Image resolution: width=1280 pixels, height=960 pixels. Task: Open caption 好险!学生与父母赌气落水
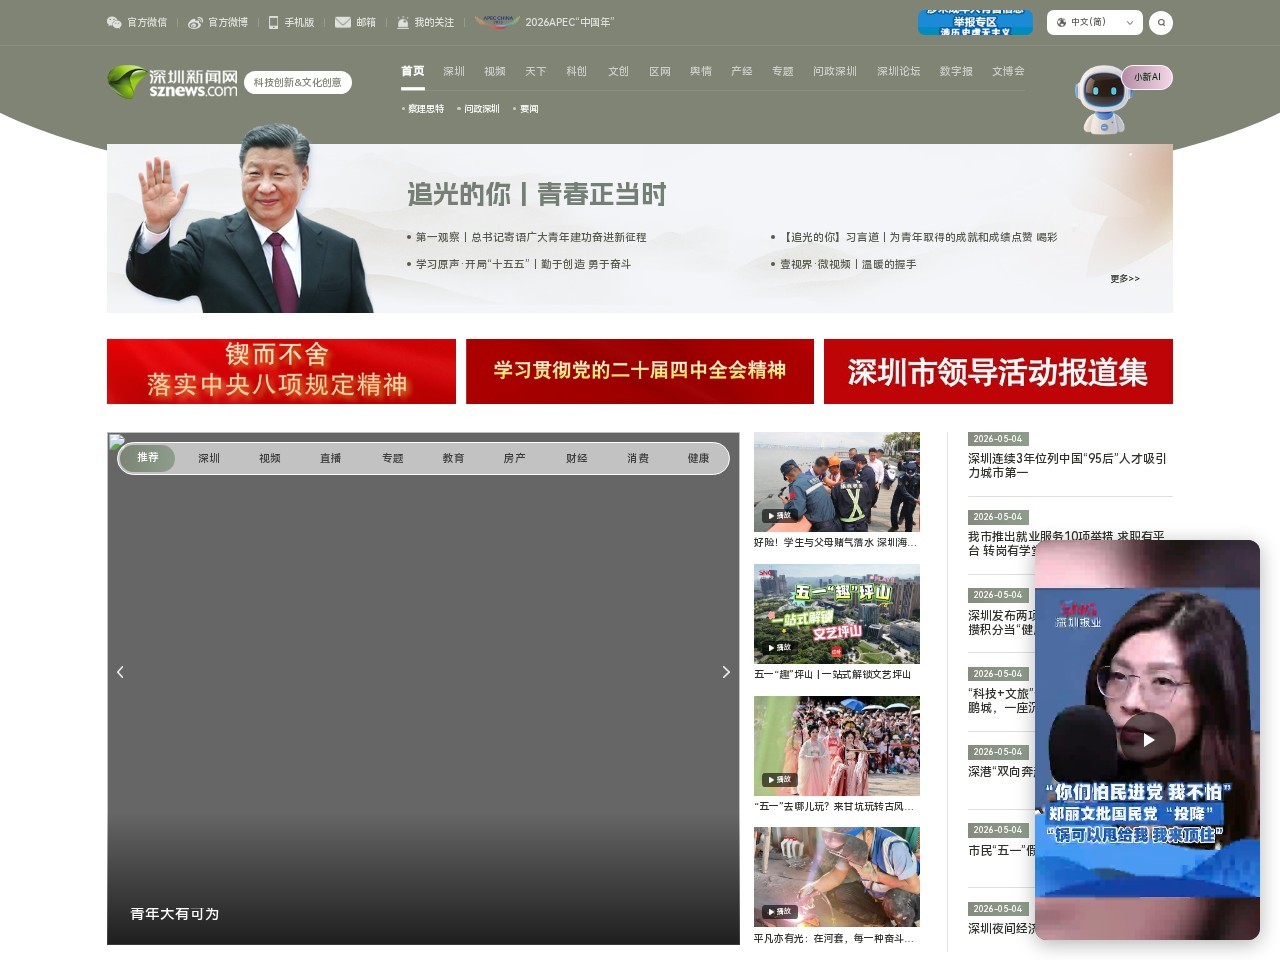pos(835,542)
